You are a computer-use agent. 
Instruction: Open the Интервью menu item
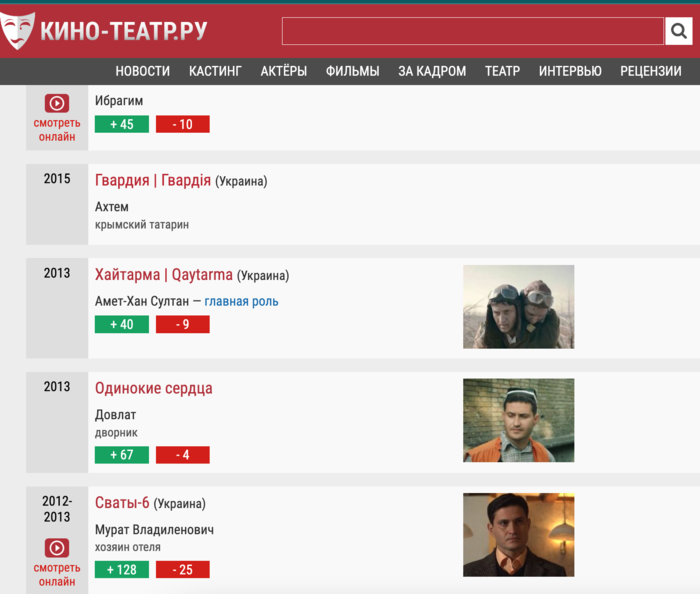[x=570, y=71]
